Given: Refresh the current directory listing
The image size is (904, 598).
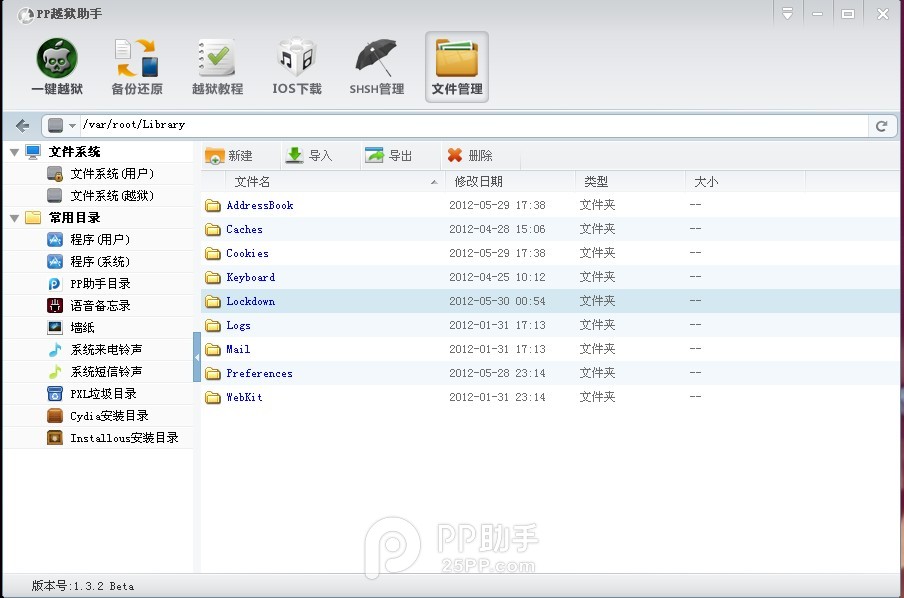Looking at the screenshot, I should pyautogui.click(x=881, y=126).
